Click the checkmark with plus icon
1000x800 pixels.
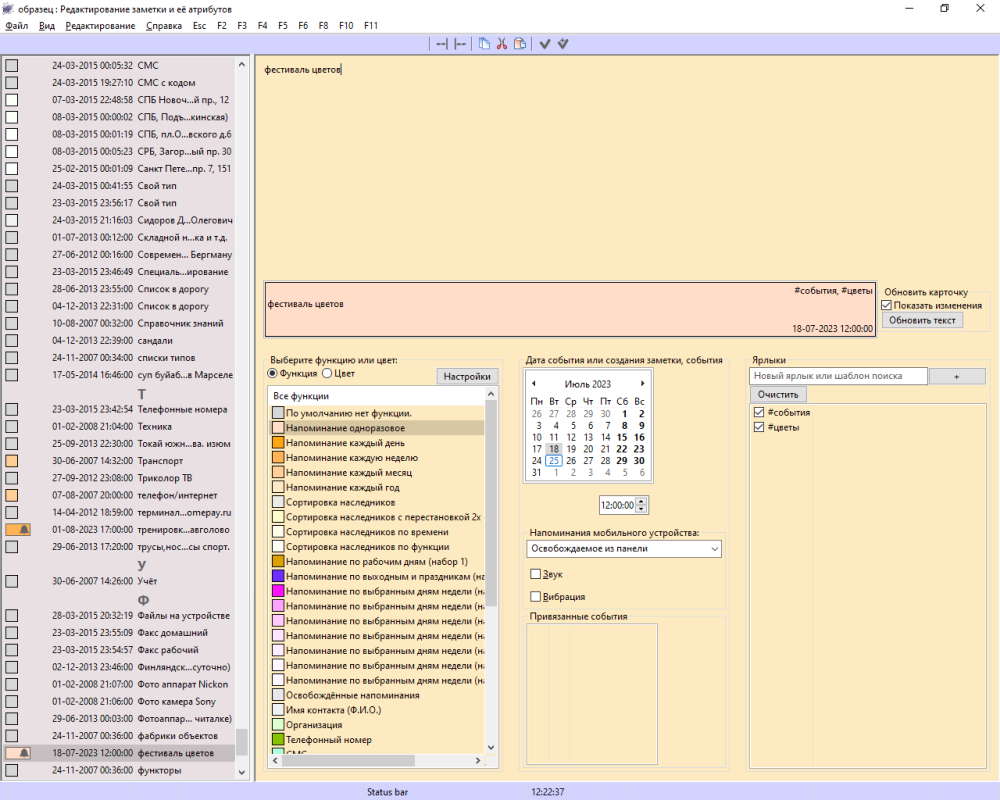click(x=564, y=43)
